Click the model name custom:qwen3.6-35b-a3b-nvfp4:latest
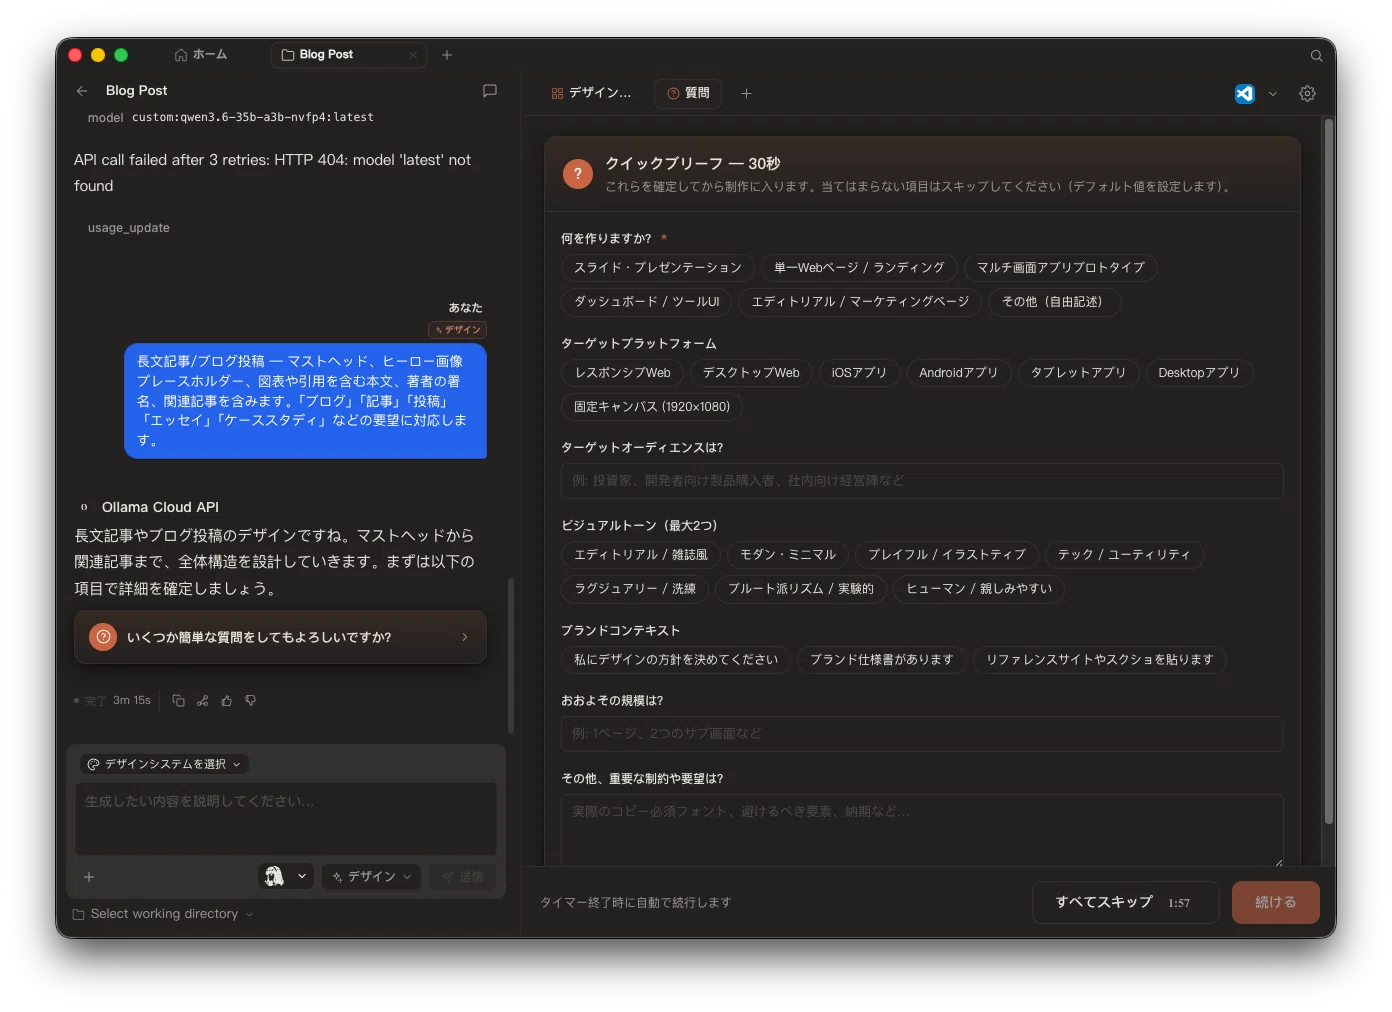Image resolution: width=1392 pixels, height=1012 pixels. (x=253, y=118)
